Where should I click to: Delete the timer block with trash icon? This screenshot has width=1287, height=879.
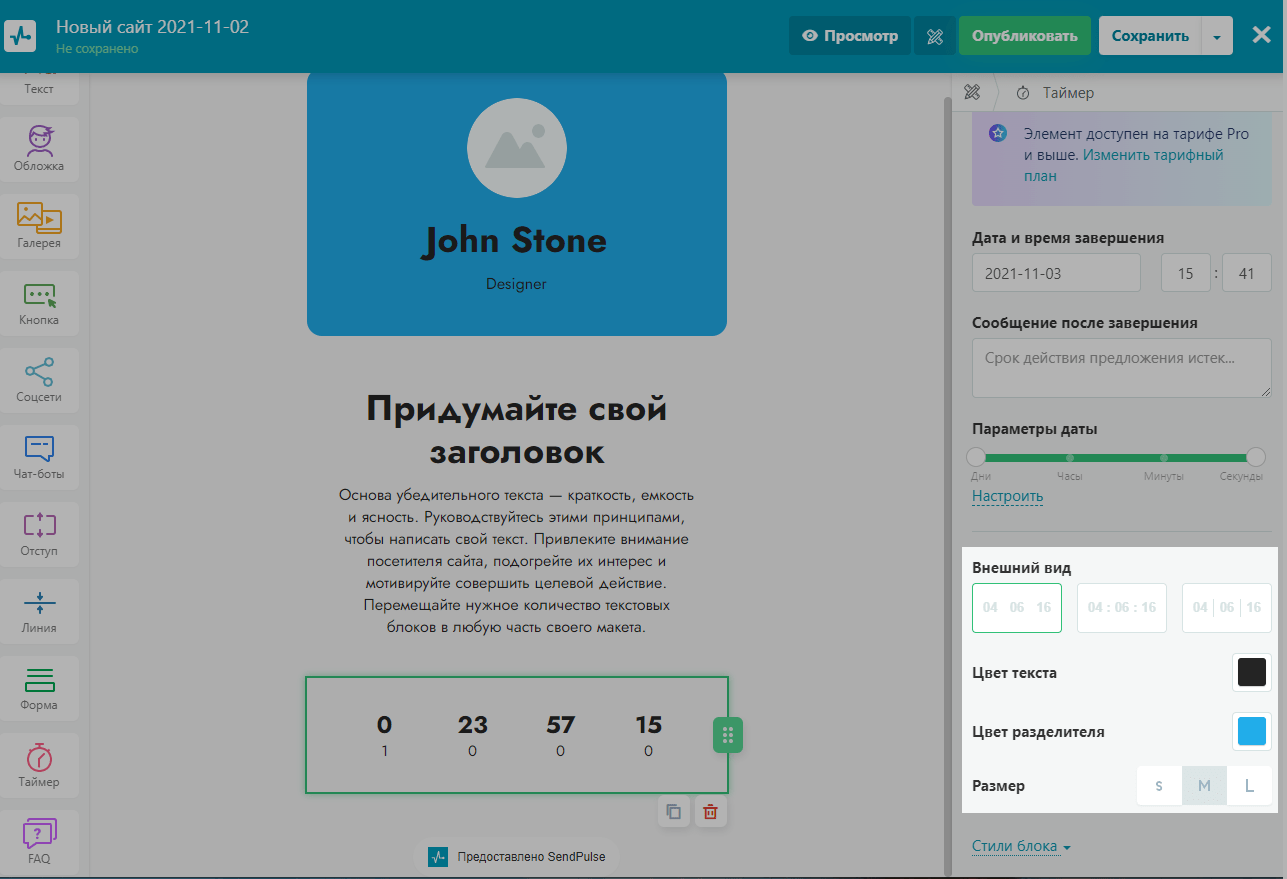(x=710, y=812)
